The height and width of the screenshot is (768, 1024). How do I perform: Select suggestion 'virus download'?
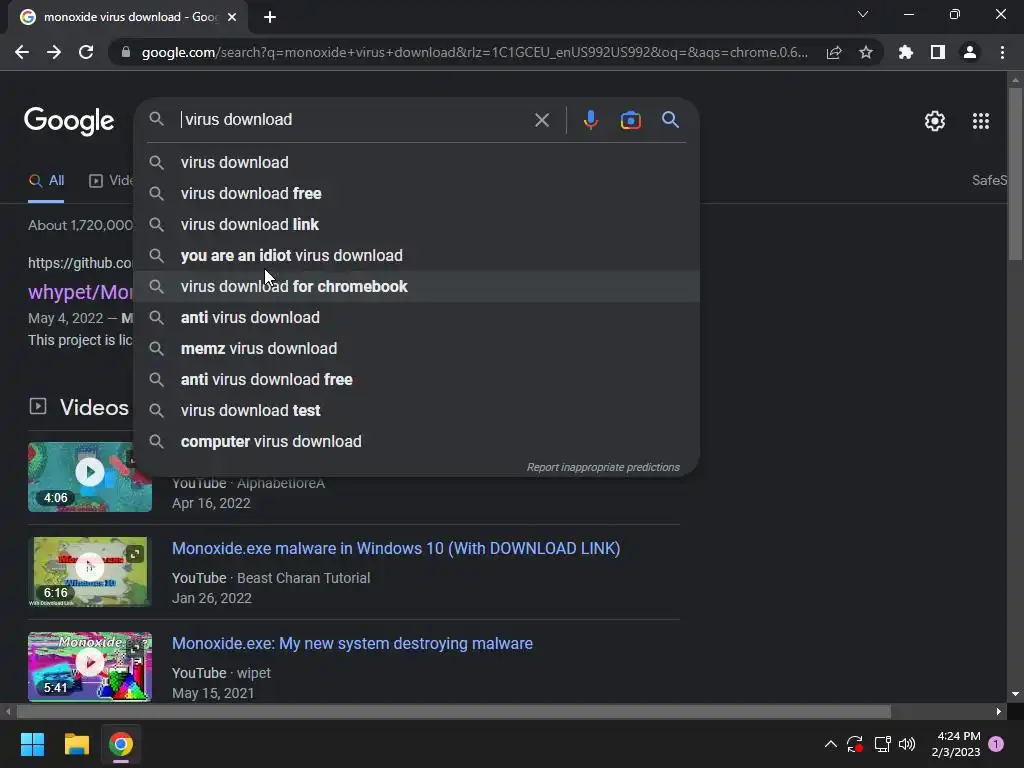pos(417,163)
